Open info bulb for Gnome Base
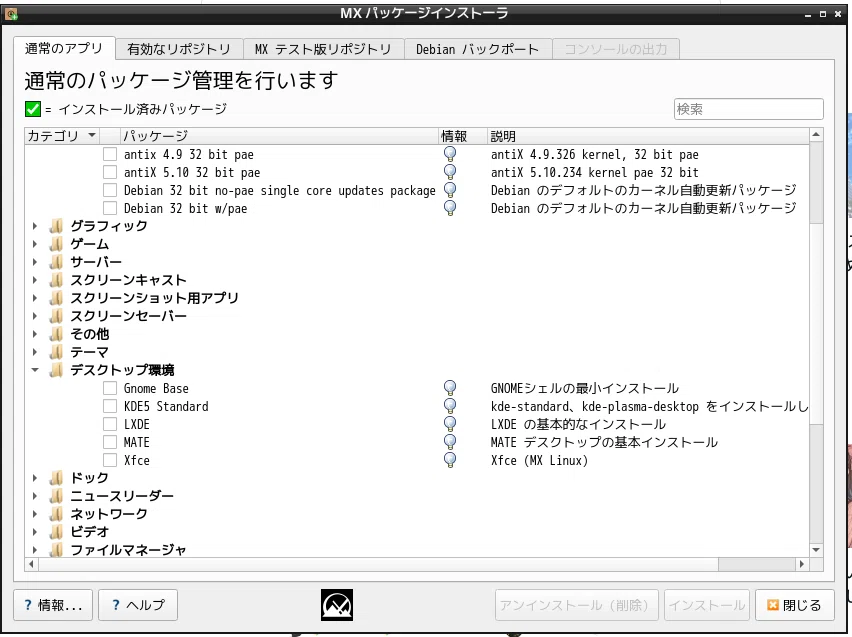 click(450, 388)
